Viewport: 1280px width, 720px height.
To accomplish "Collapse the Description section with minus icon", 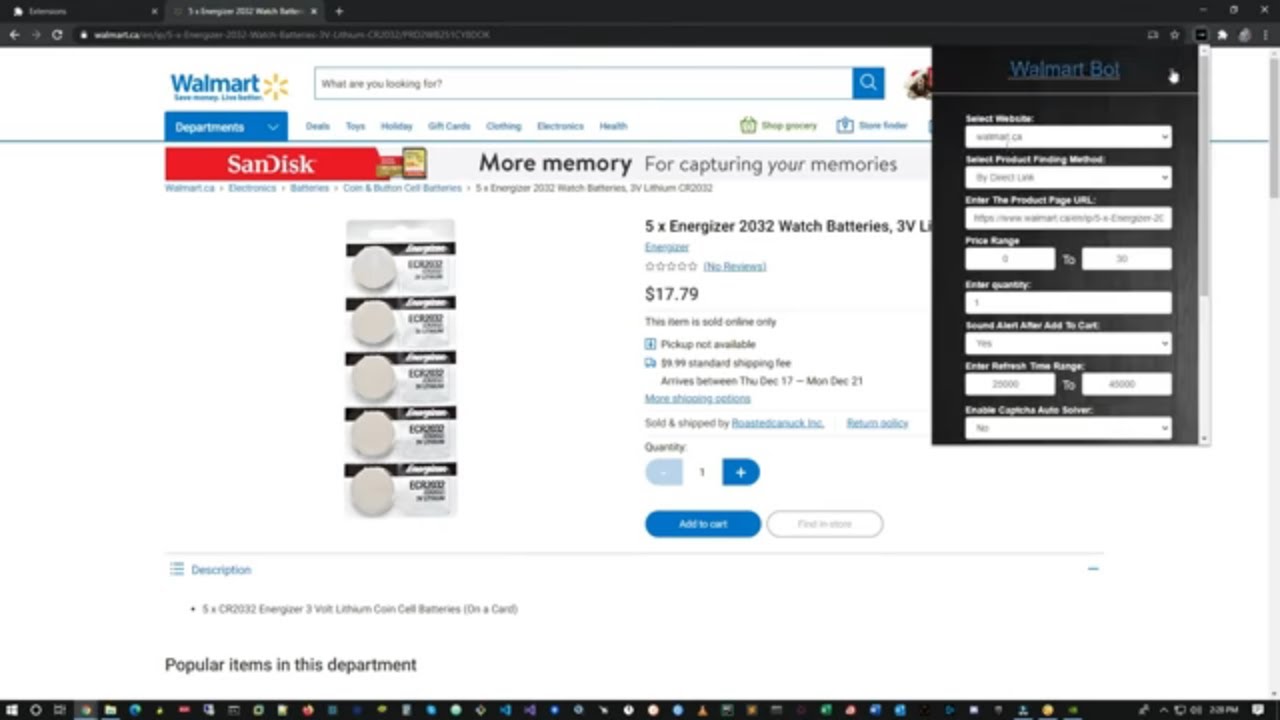I will coord(1093,569).
